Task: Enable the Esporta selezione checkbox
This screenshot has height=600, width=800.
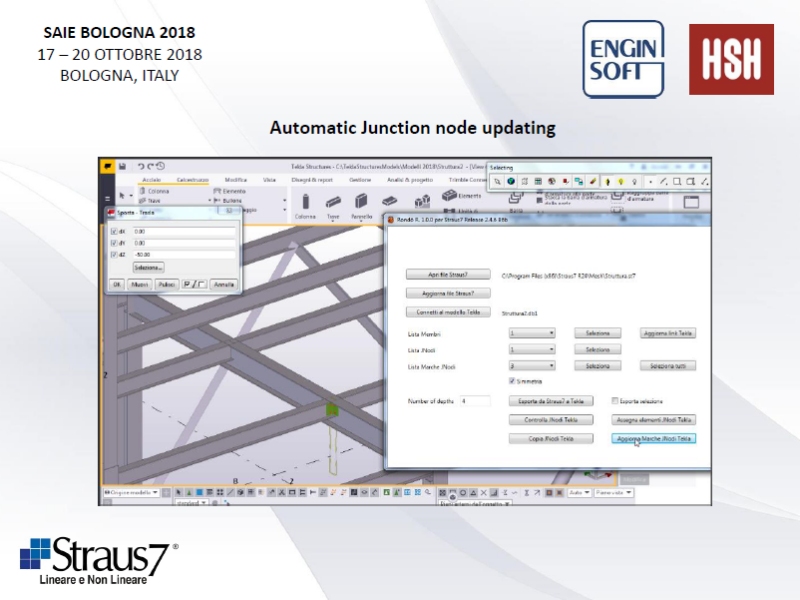Action: tap(615, 400)
